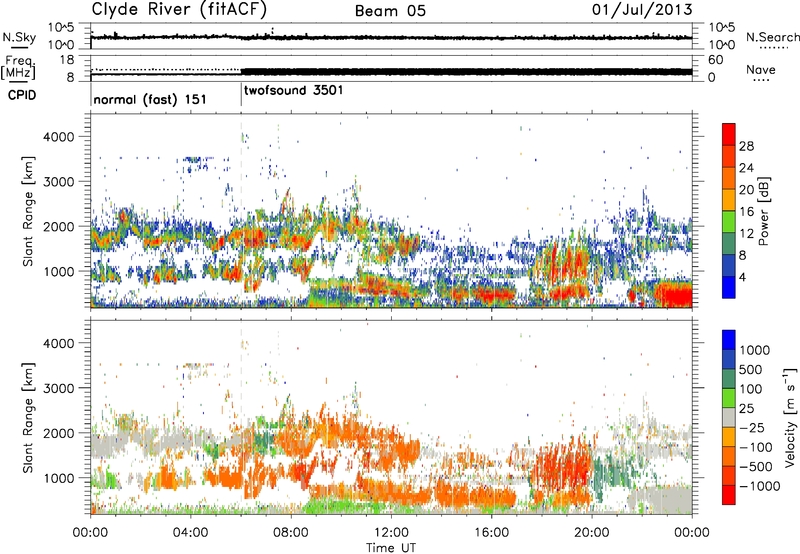Click the '20:00' time axis label

[591, 533]
